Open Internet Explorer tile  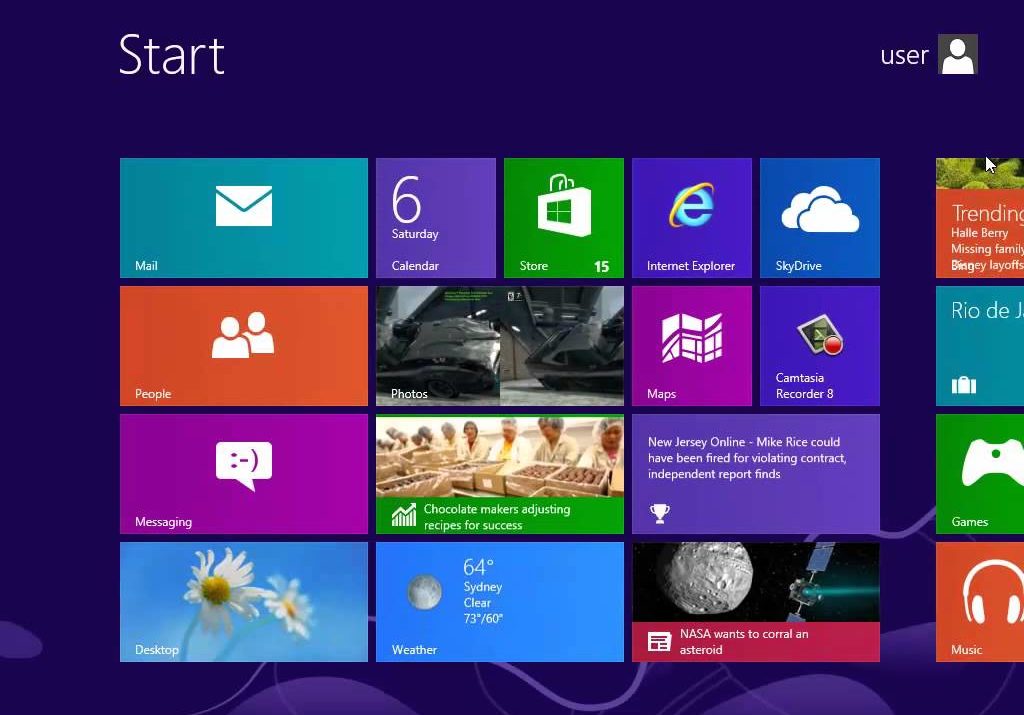691,218
